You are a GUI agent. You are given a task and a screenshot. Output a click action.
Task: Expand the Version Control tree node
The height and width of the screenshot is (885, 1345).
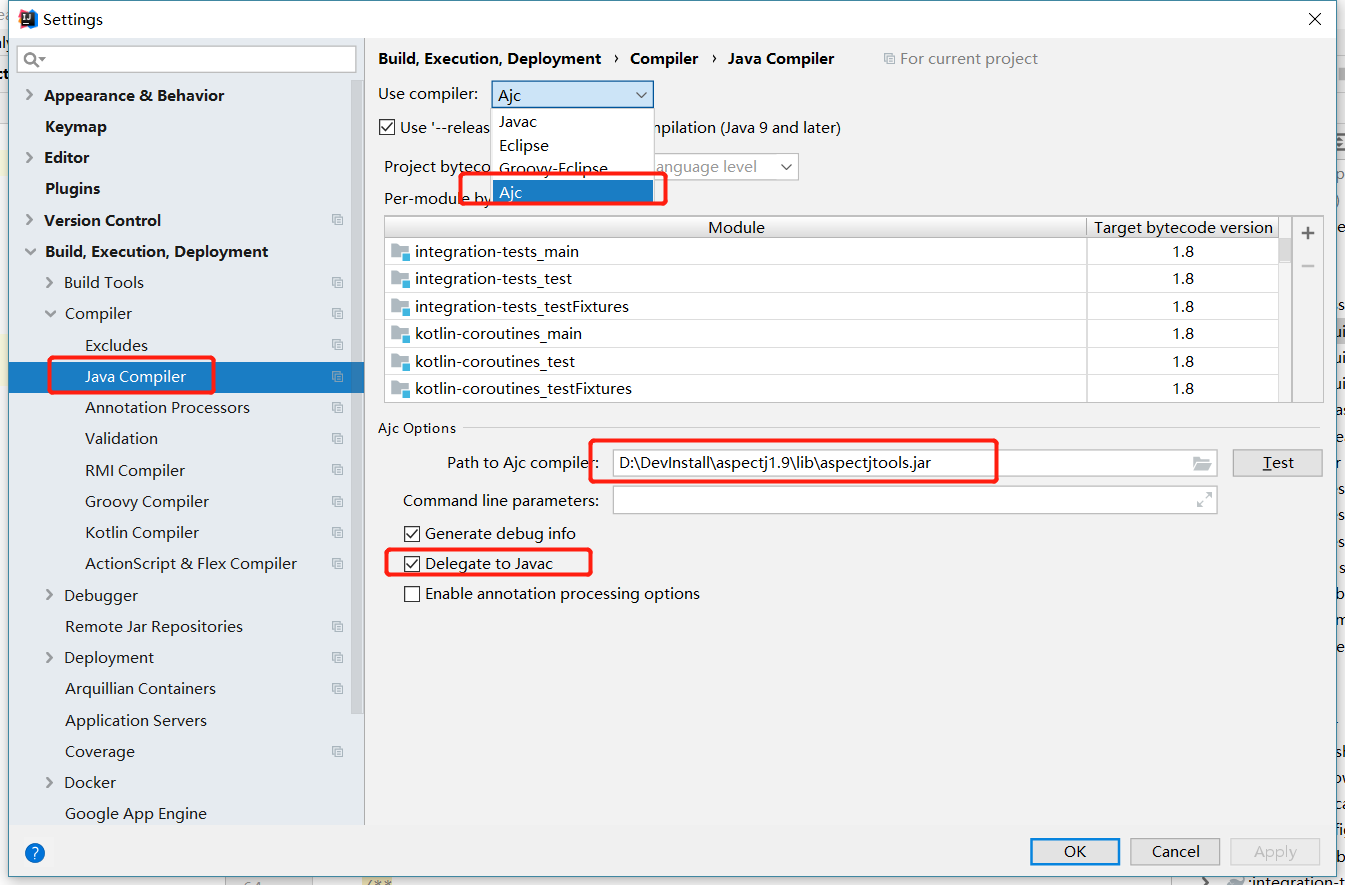pos(30,221)
